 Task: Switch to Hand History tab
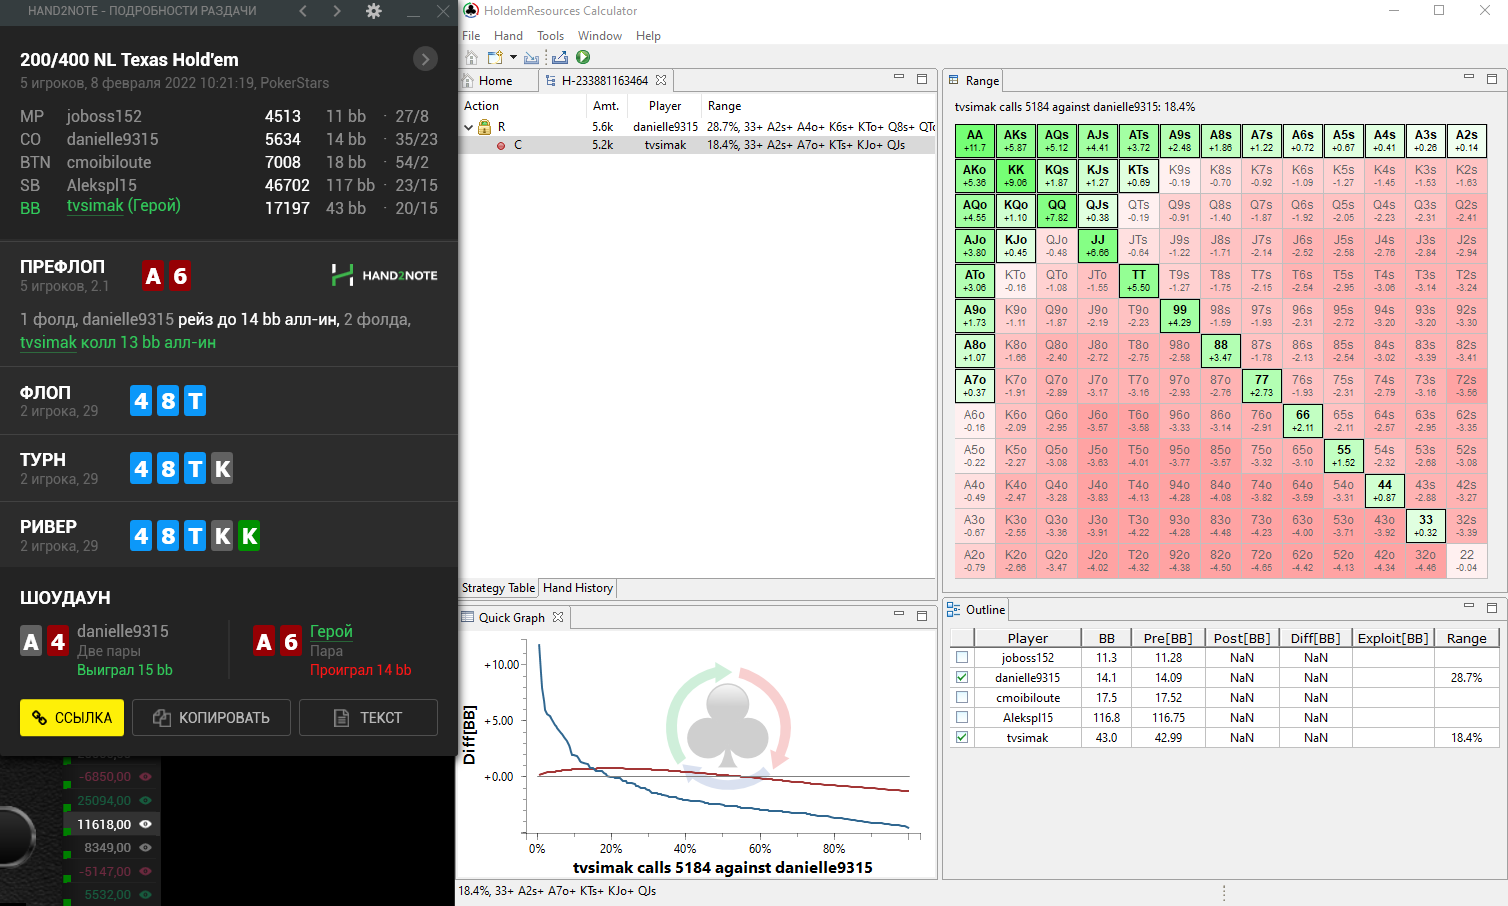[x=577, y=588]
